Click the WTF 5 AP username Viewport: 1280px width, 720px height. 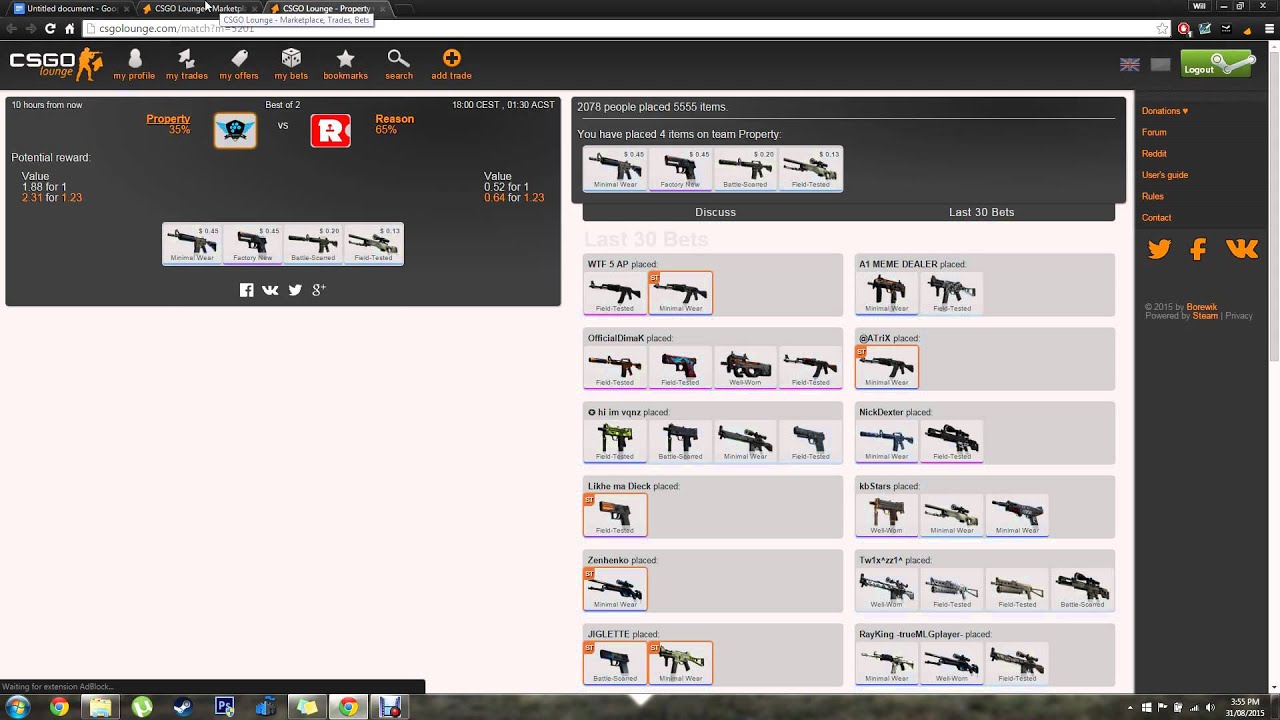coord(608,264)
